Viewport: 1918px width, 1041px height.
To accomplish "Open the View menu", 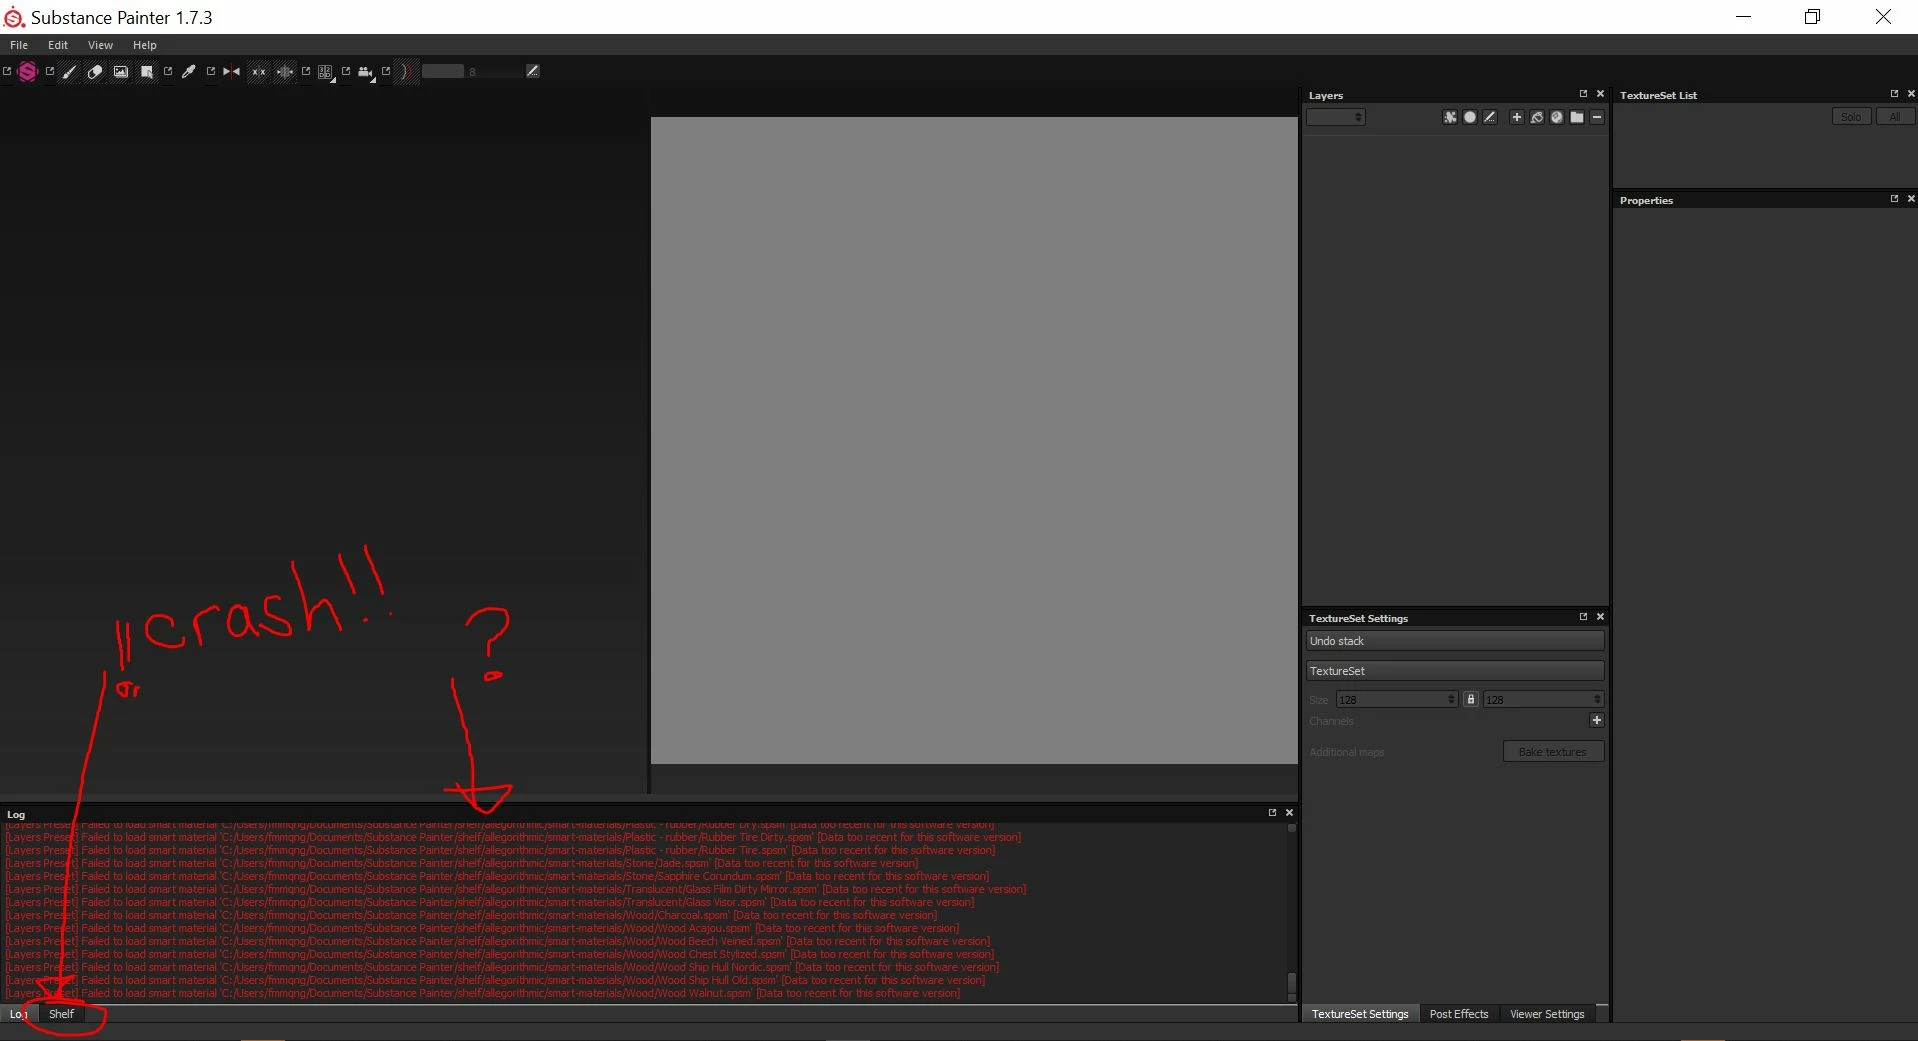I will click(100, 45).
